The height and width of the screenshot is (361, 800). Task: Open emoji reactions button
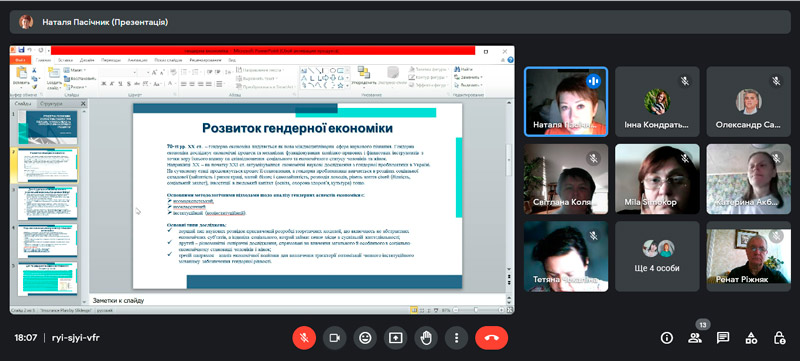pos(365,338)
